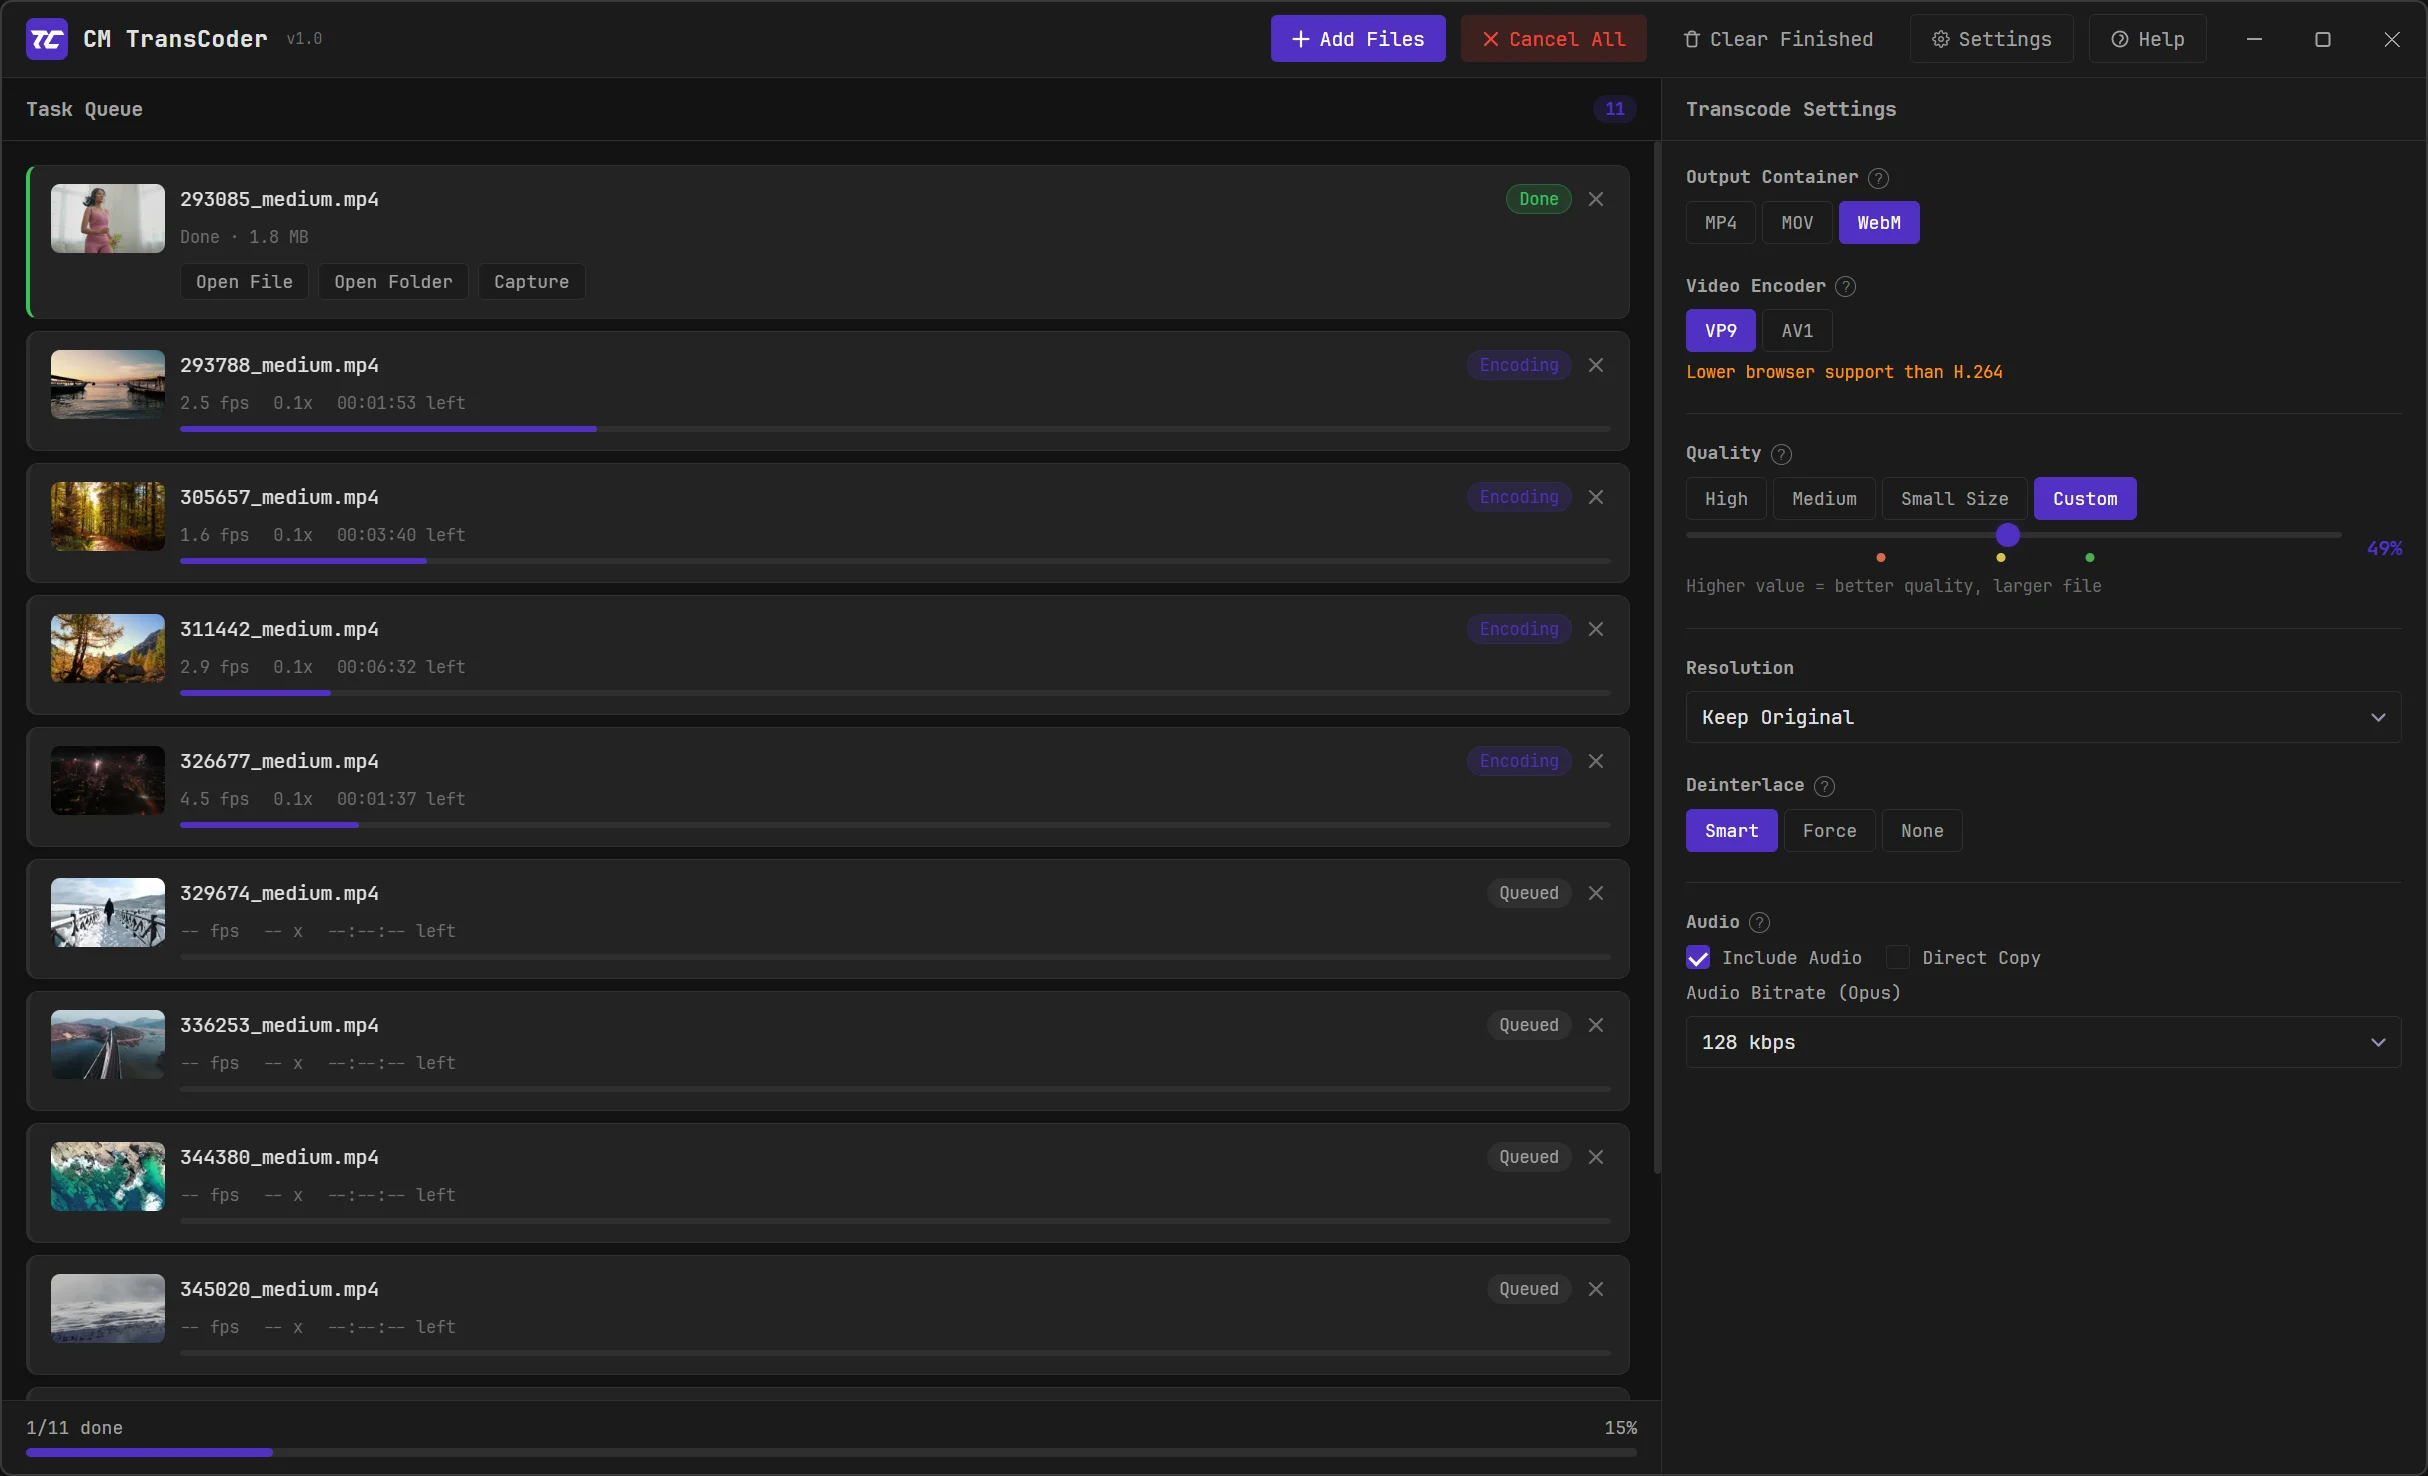The width and height of the screenshot is (2428, 1476).
Task: Click the Audio section help icon
Action: [1760, 923]
